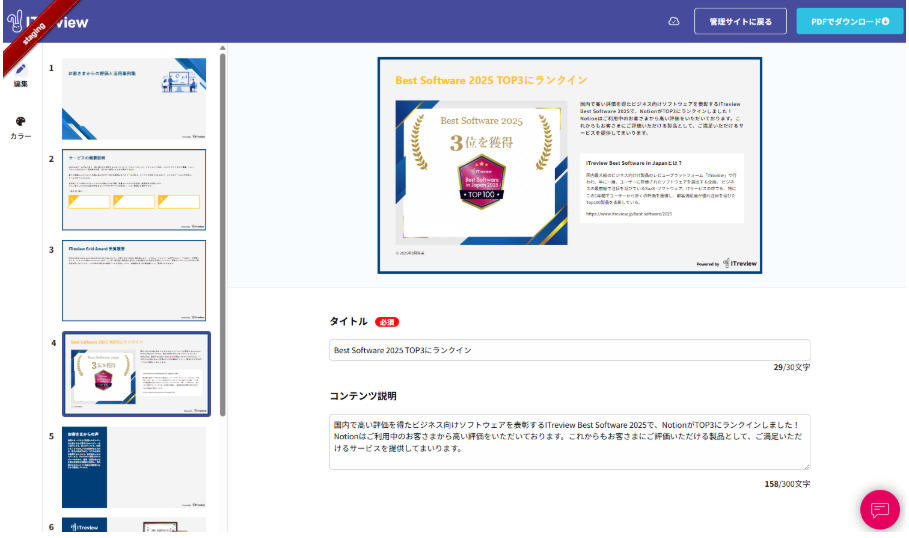Click the main slide preview image
The image size is (909, 538).
[569, 165]
